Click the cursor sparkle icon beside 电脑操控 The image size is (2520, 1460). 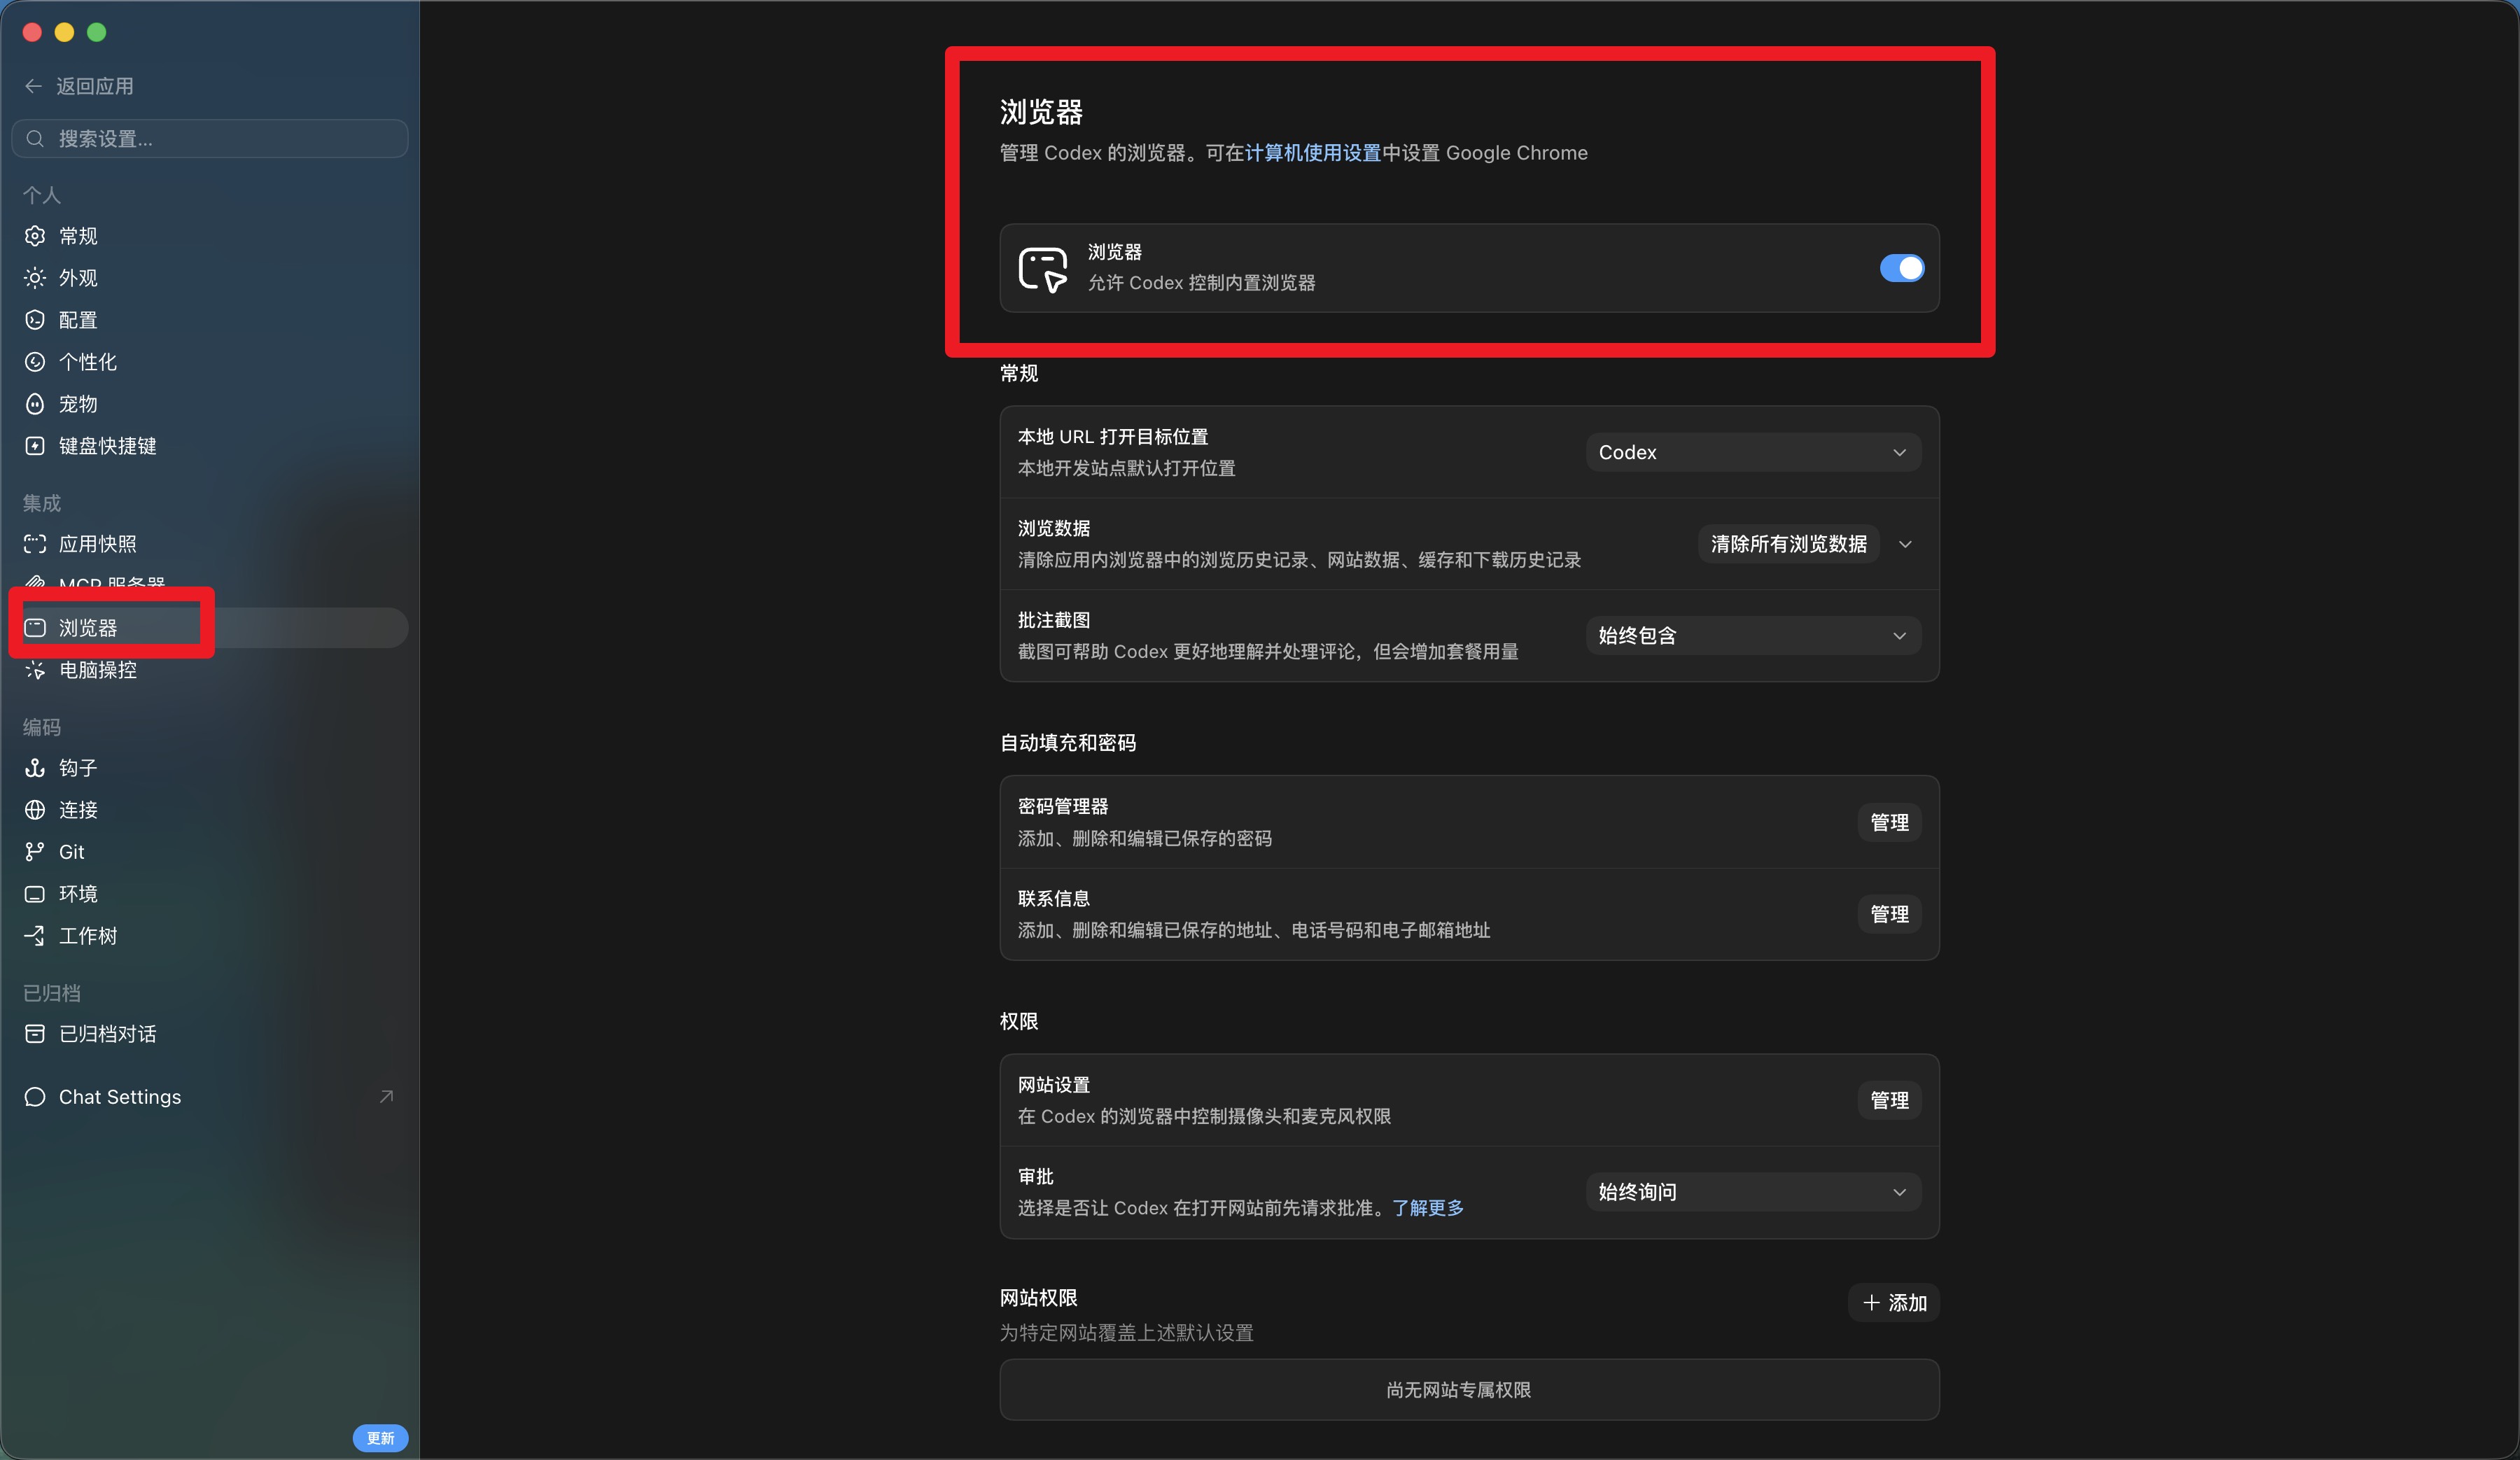coord(35,670)
